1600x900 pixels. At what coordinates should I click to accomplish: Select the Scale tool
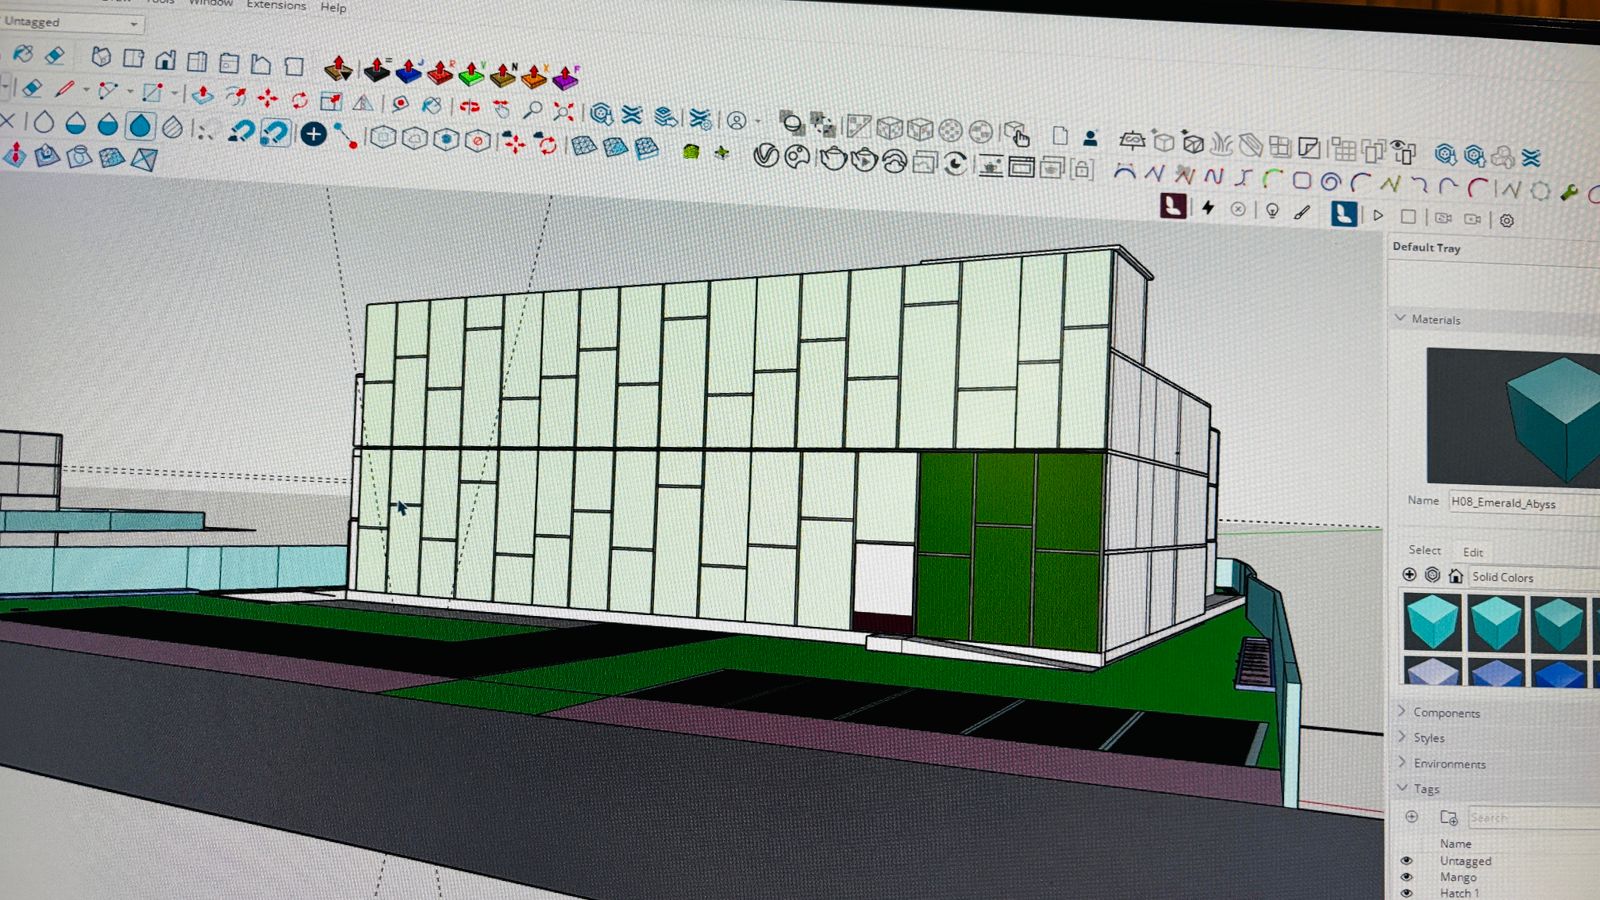[331, 100]
